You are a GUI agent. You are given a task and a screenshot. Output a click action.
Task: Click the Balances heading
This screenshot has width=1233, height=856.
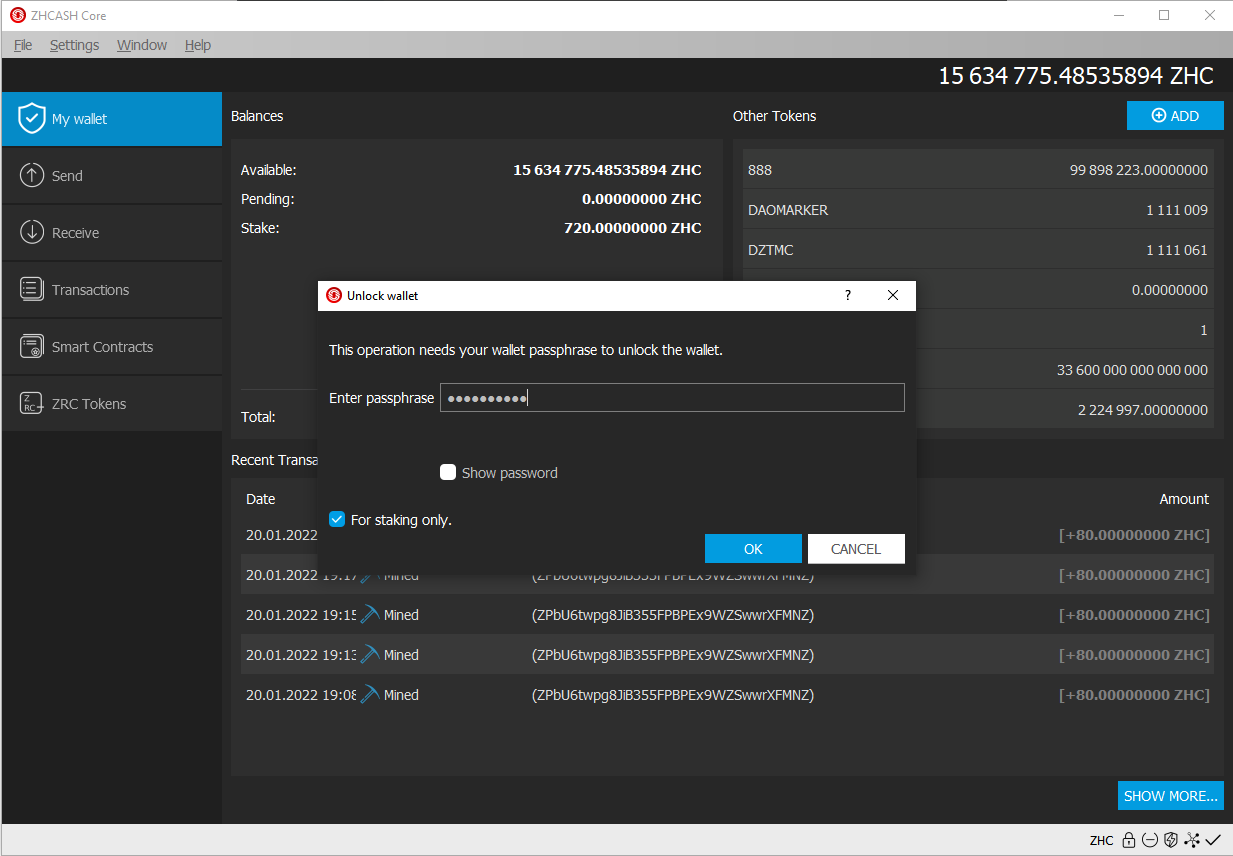(x=257, y=116)
